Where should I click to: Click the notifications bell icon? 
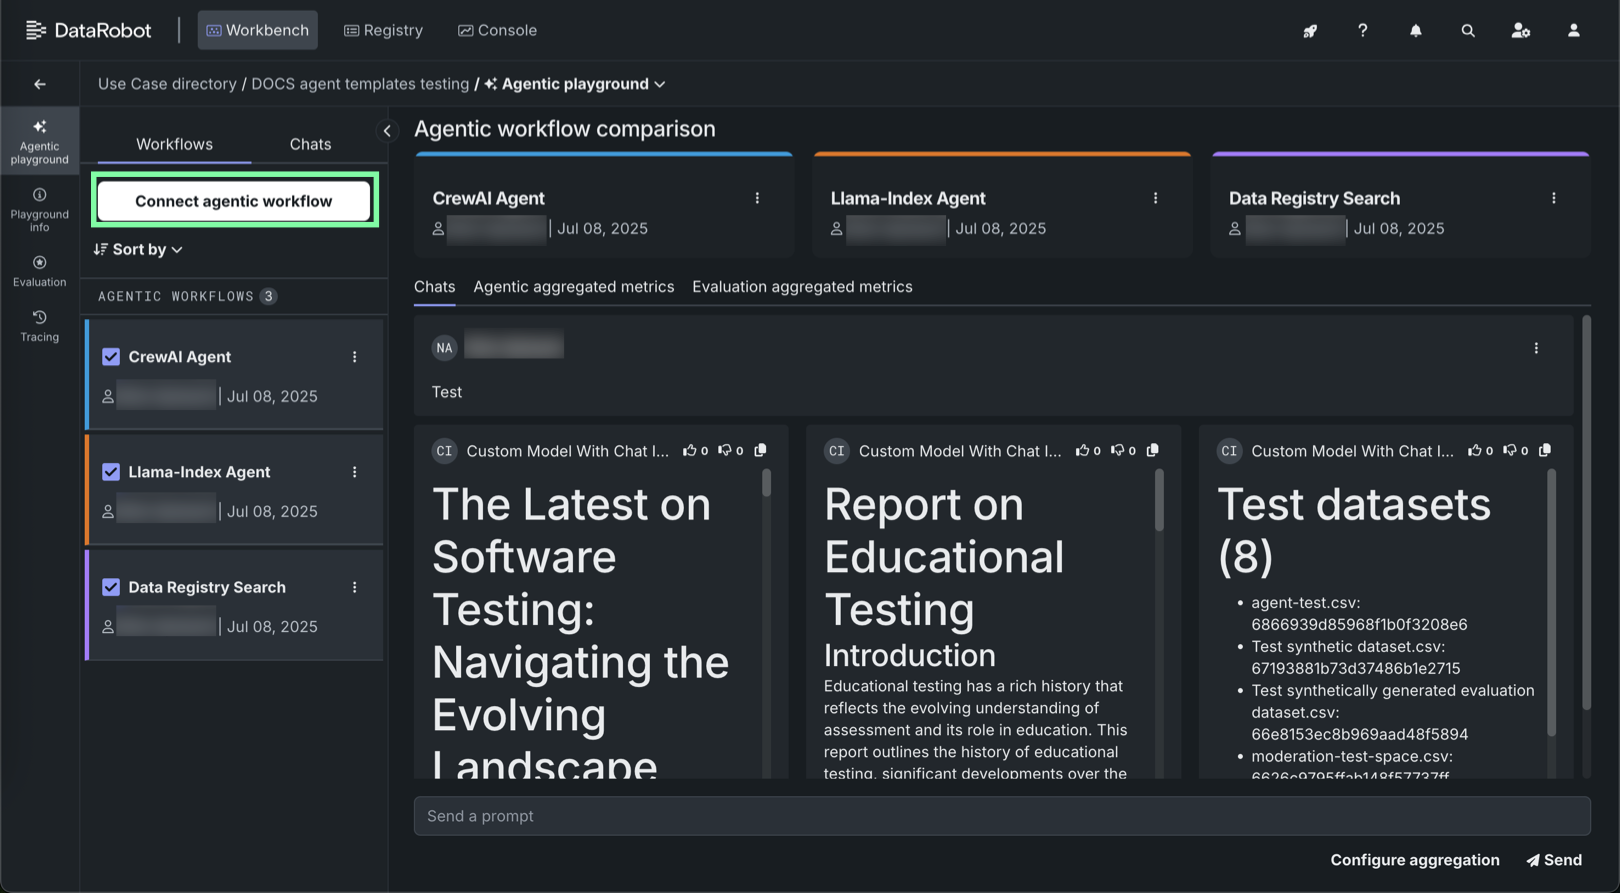point(1415,31)
